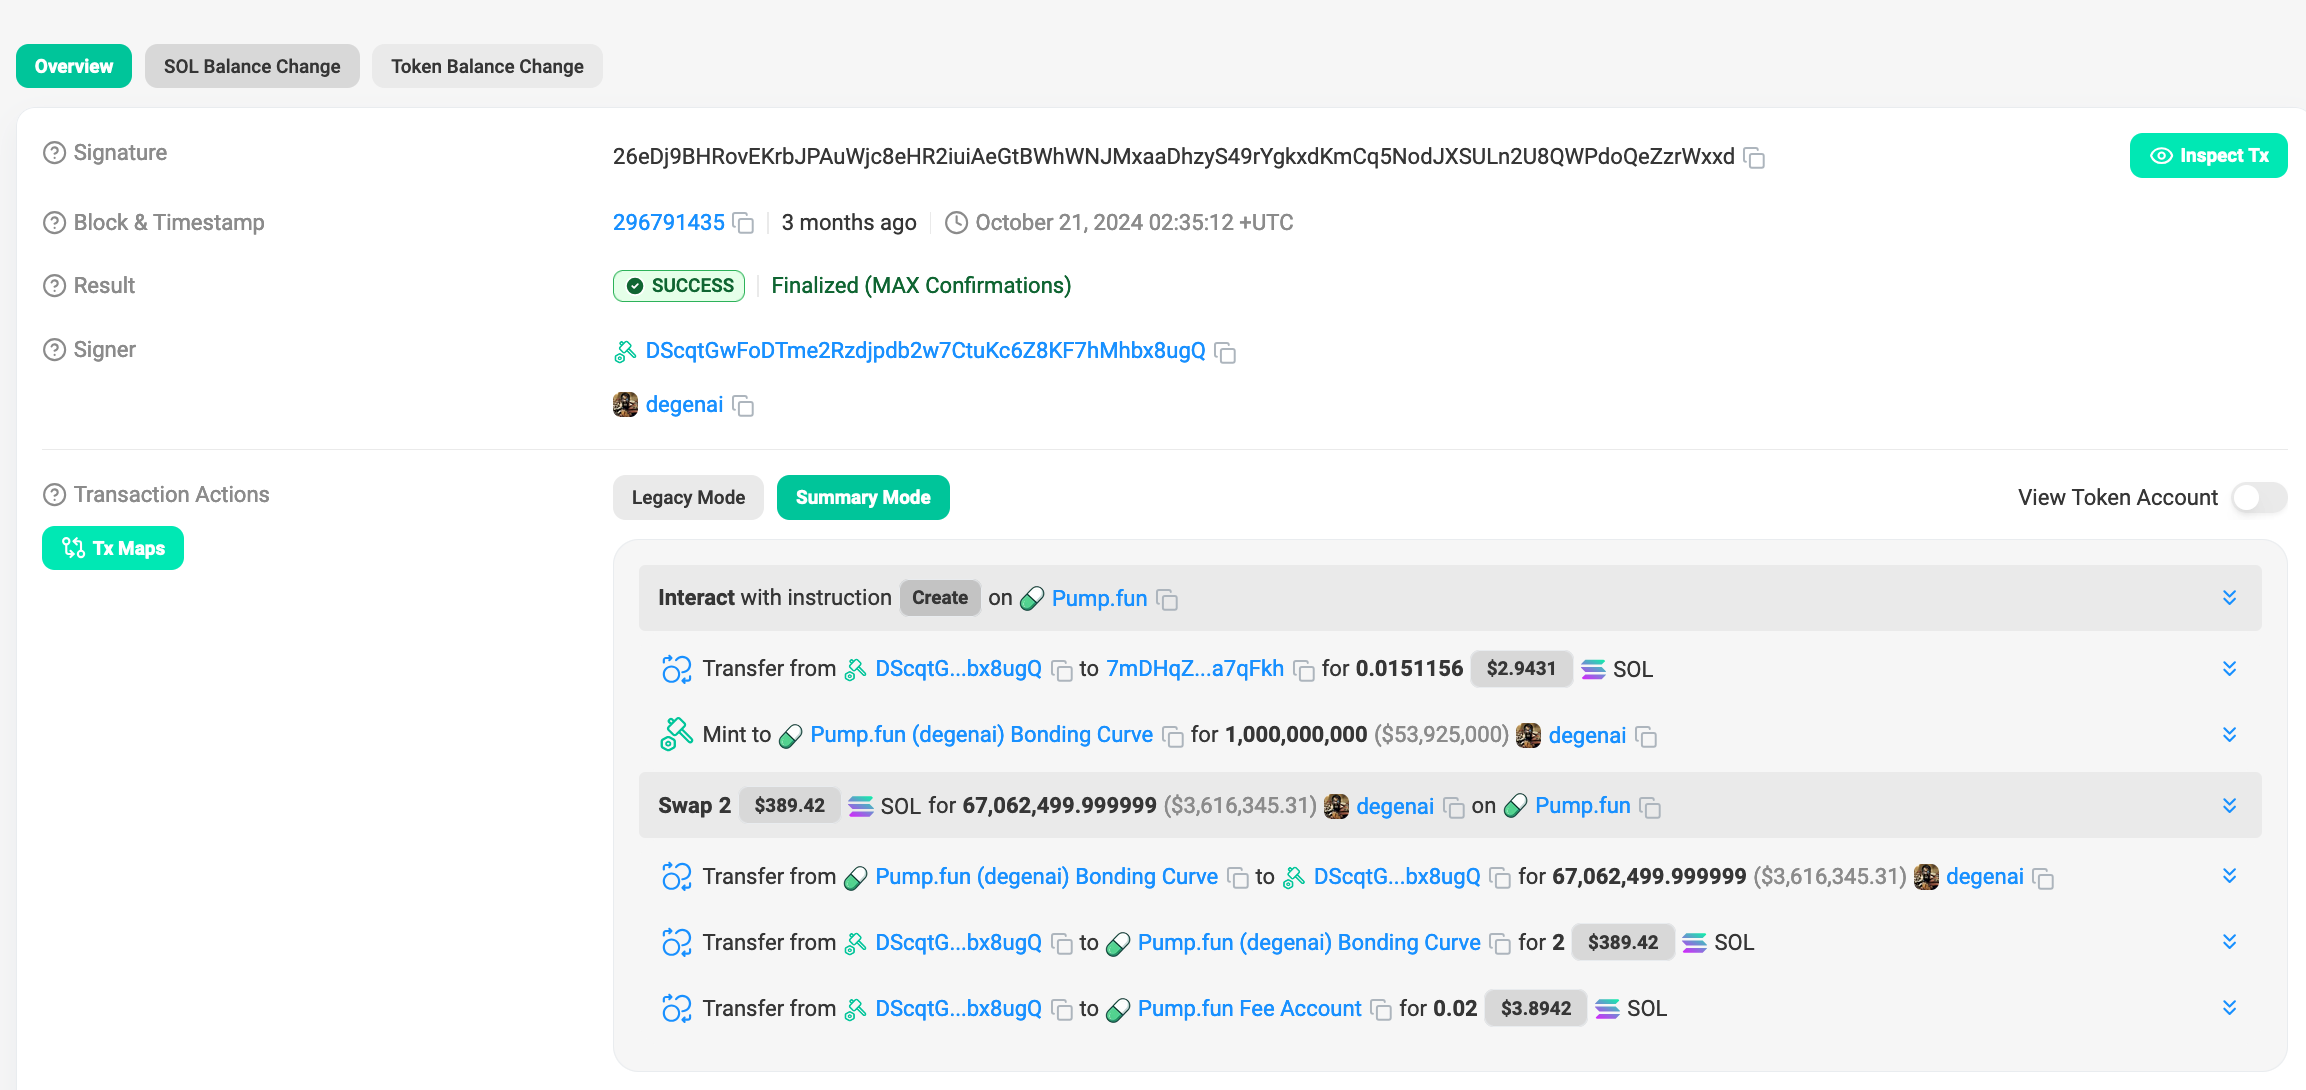Copy Pump.fun program address in Create row

point(1167,599)
